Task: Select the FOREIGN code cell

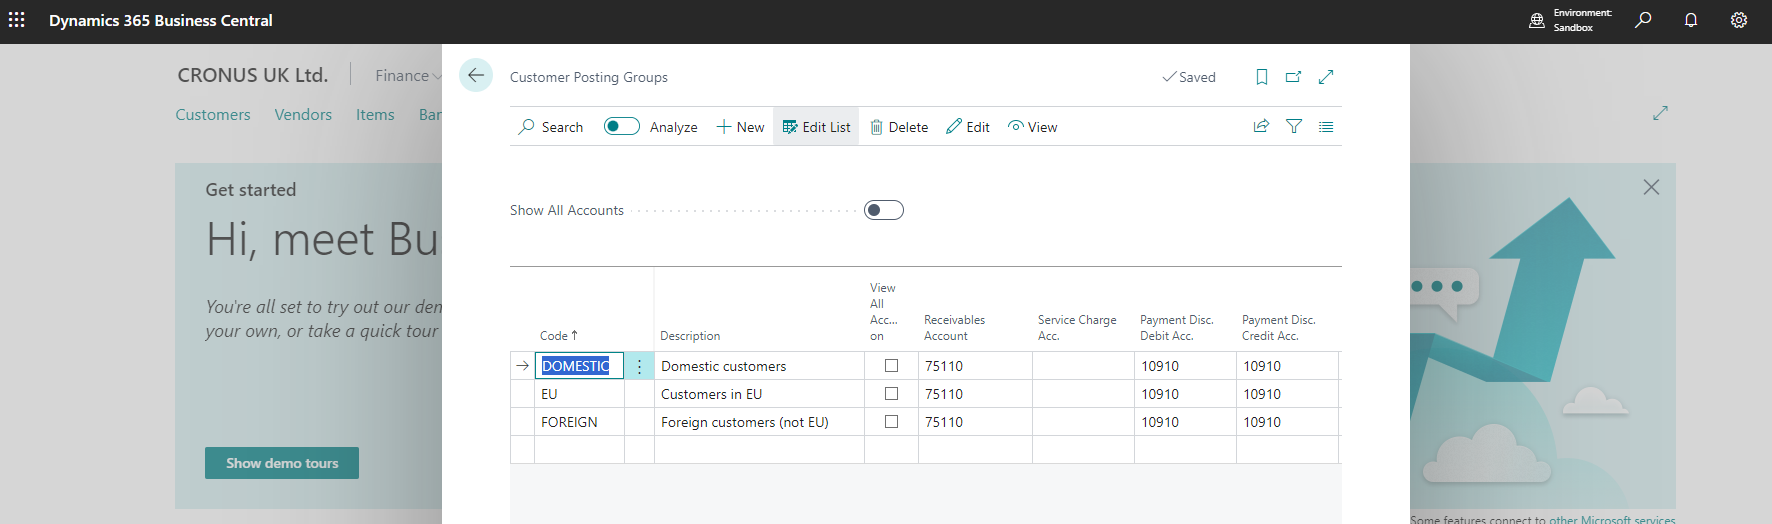Action: point(580,422)
